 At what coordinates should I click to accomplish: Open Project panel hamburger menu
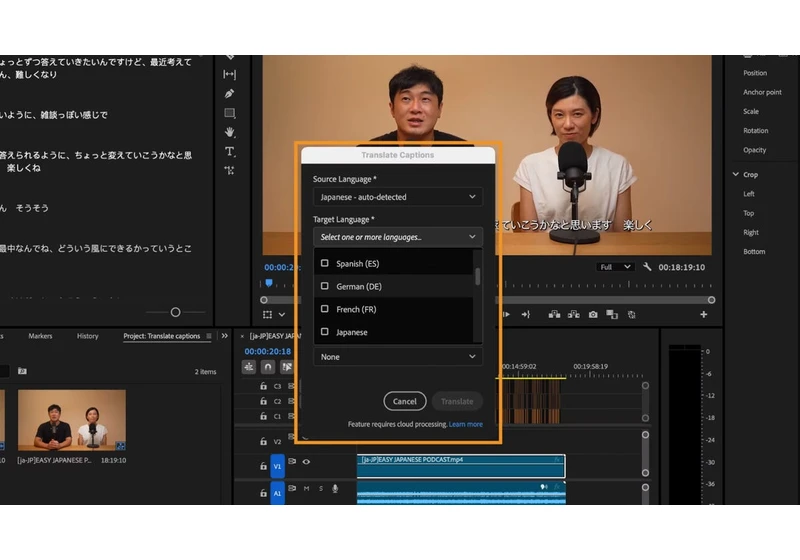(x=209, y=336)
